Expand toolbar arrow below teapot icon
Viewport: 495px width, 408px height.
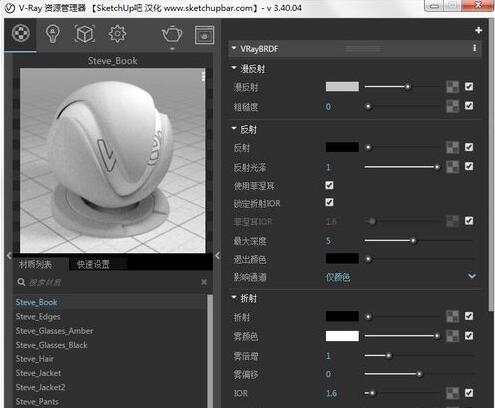click(172, 49)
